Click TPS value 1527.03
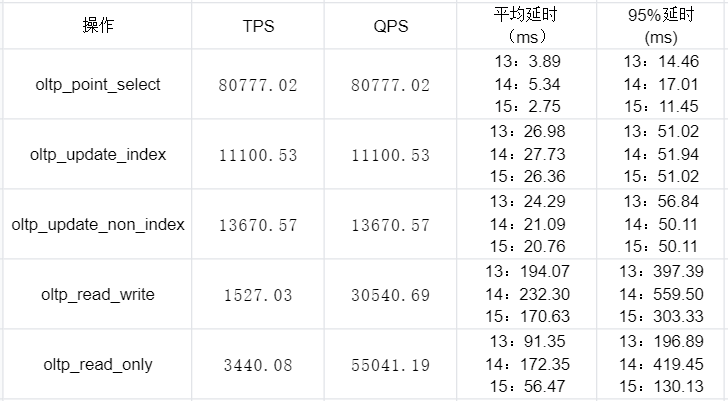Viewport: 728px width, 401px height. coord(258,294)
